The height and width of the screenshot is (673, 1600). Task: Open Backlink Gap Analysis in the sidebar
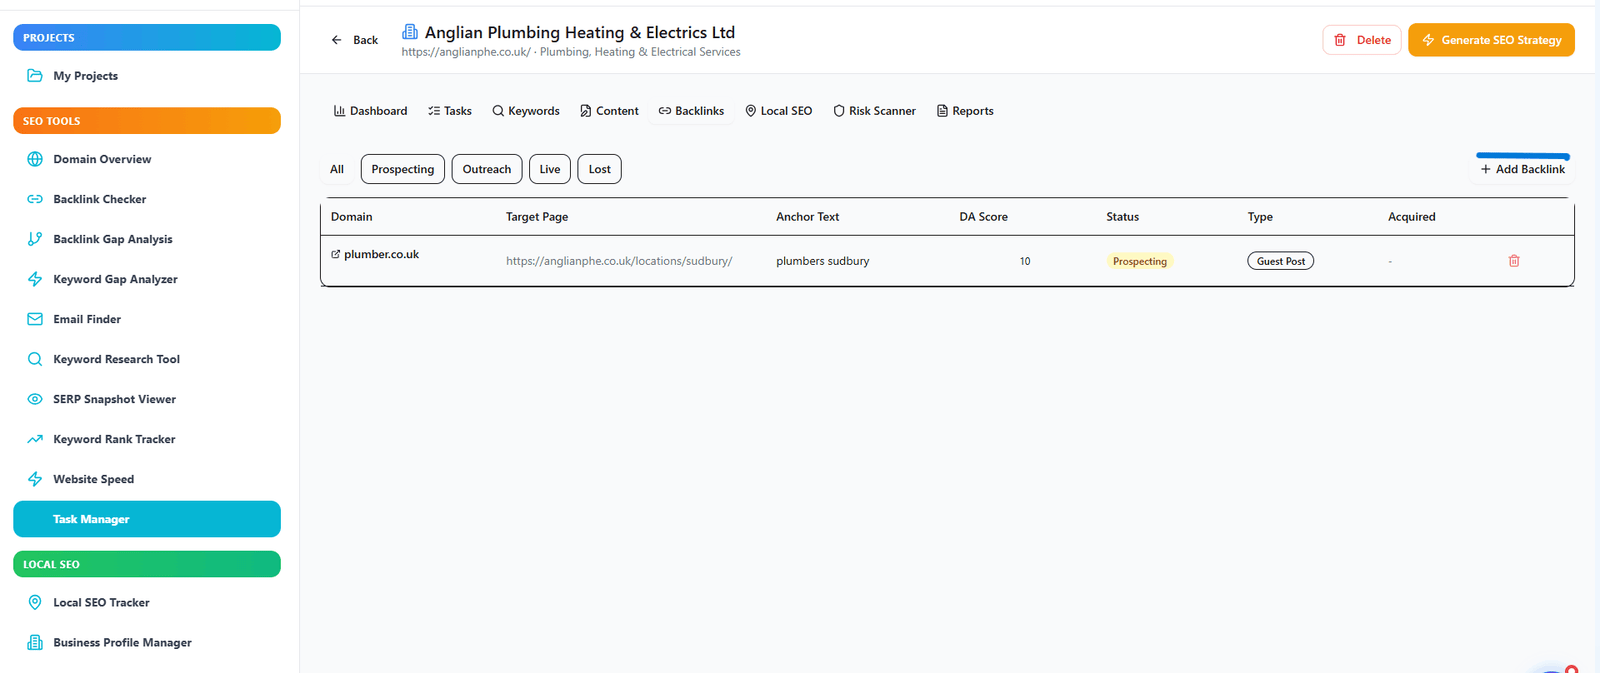click(147, 239)
